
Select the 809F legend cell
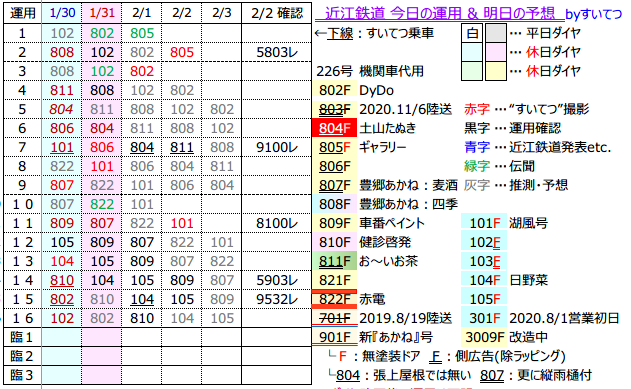334,223
